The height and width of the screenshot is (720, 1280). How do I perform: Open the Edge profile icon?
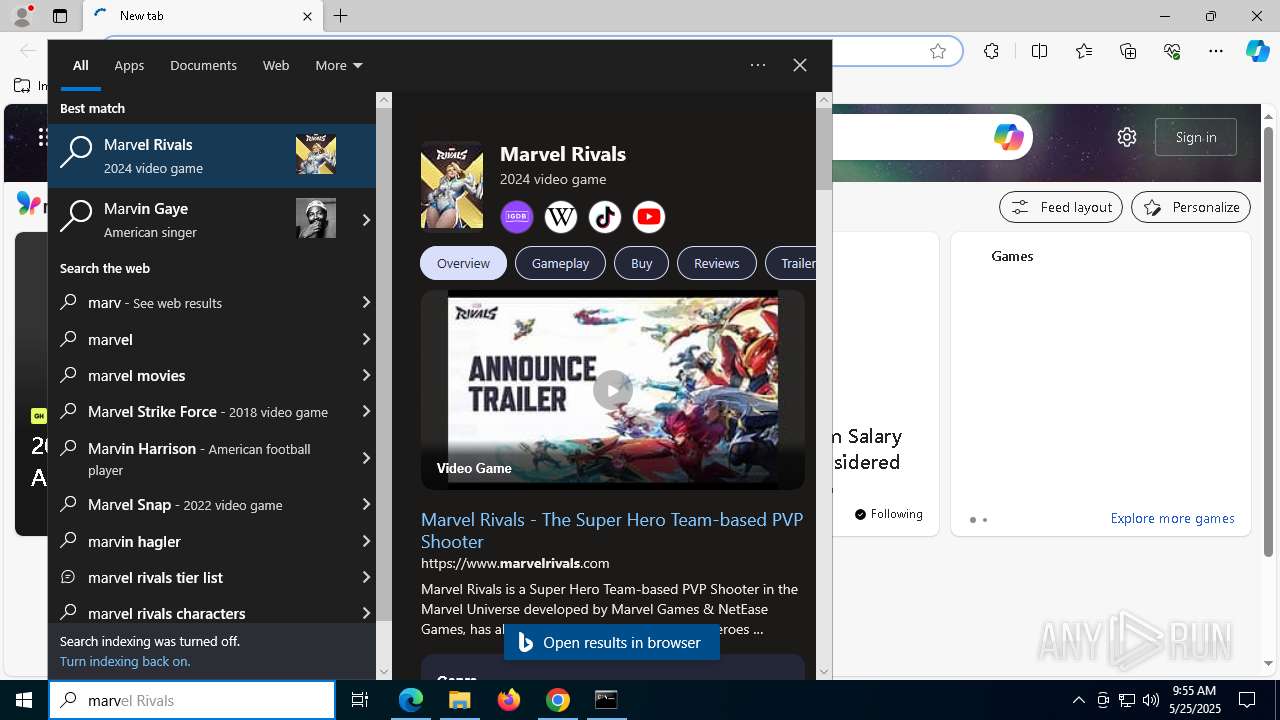[x=21, y=16]
